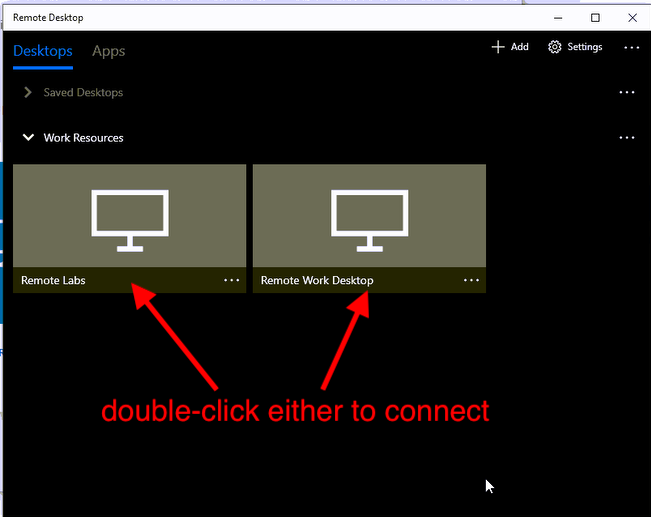Open Work Resources row ellipsis menu

[627, 137]
